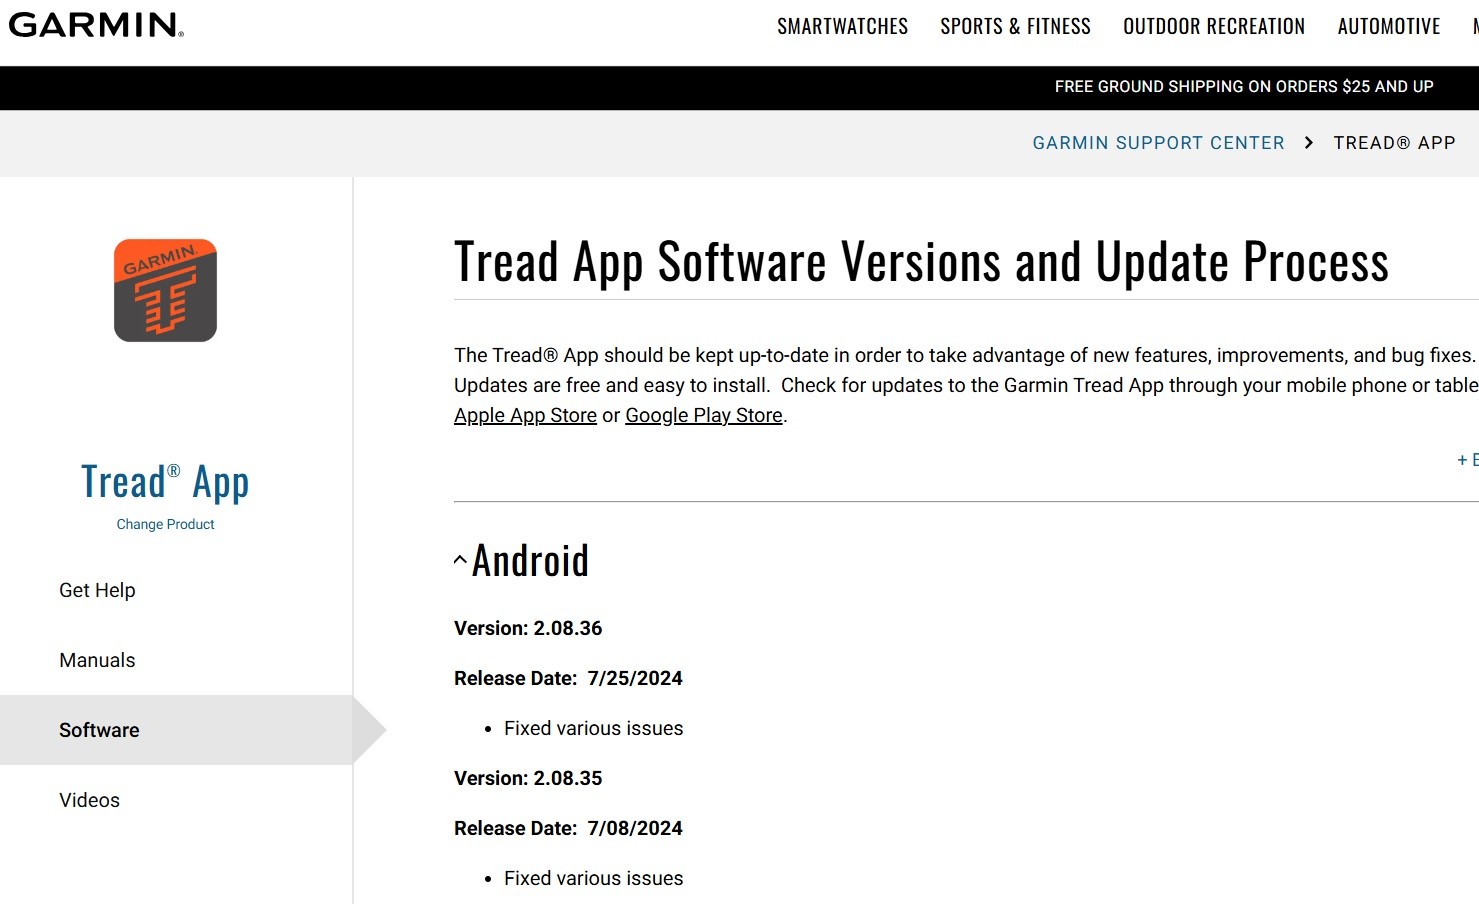1479x904 pixels.
Task: Open Videos in the sidebar
Action: (x=89, y=800)
